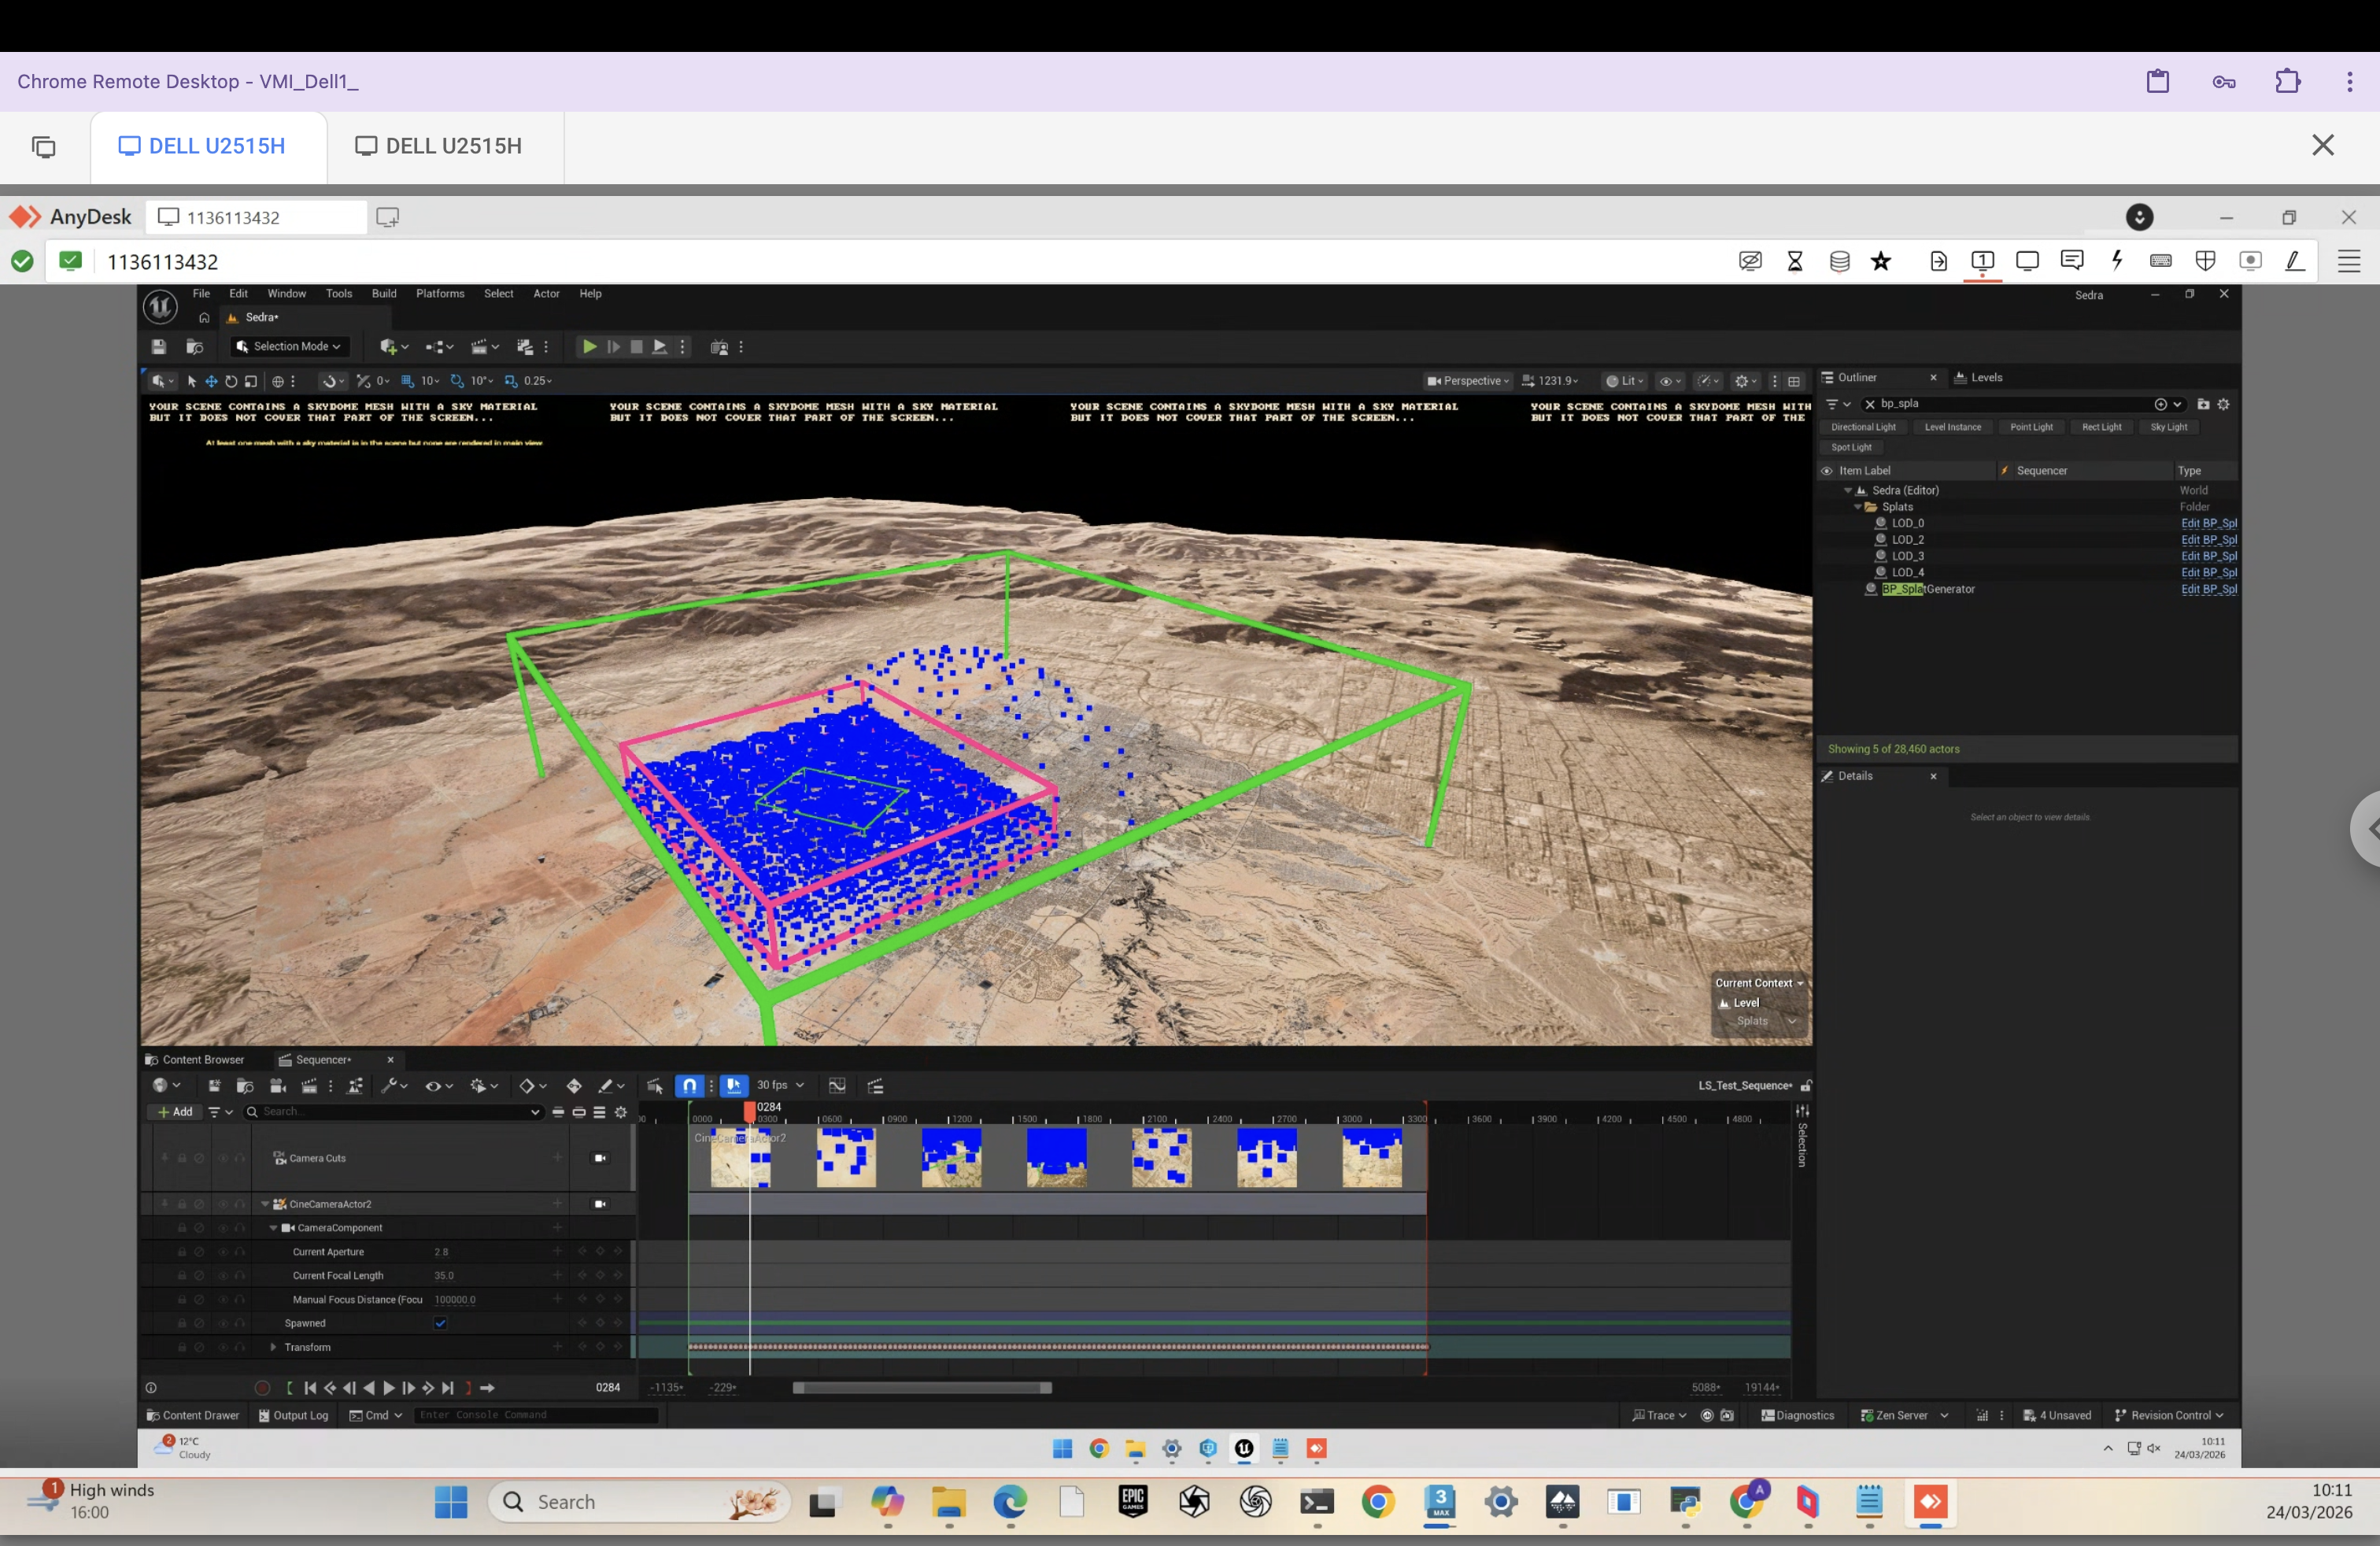Click Edit BP_Spl beside LOD_0
This screenshot has width=2380, height=1546.
(x=2208, y=523)
